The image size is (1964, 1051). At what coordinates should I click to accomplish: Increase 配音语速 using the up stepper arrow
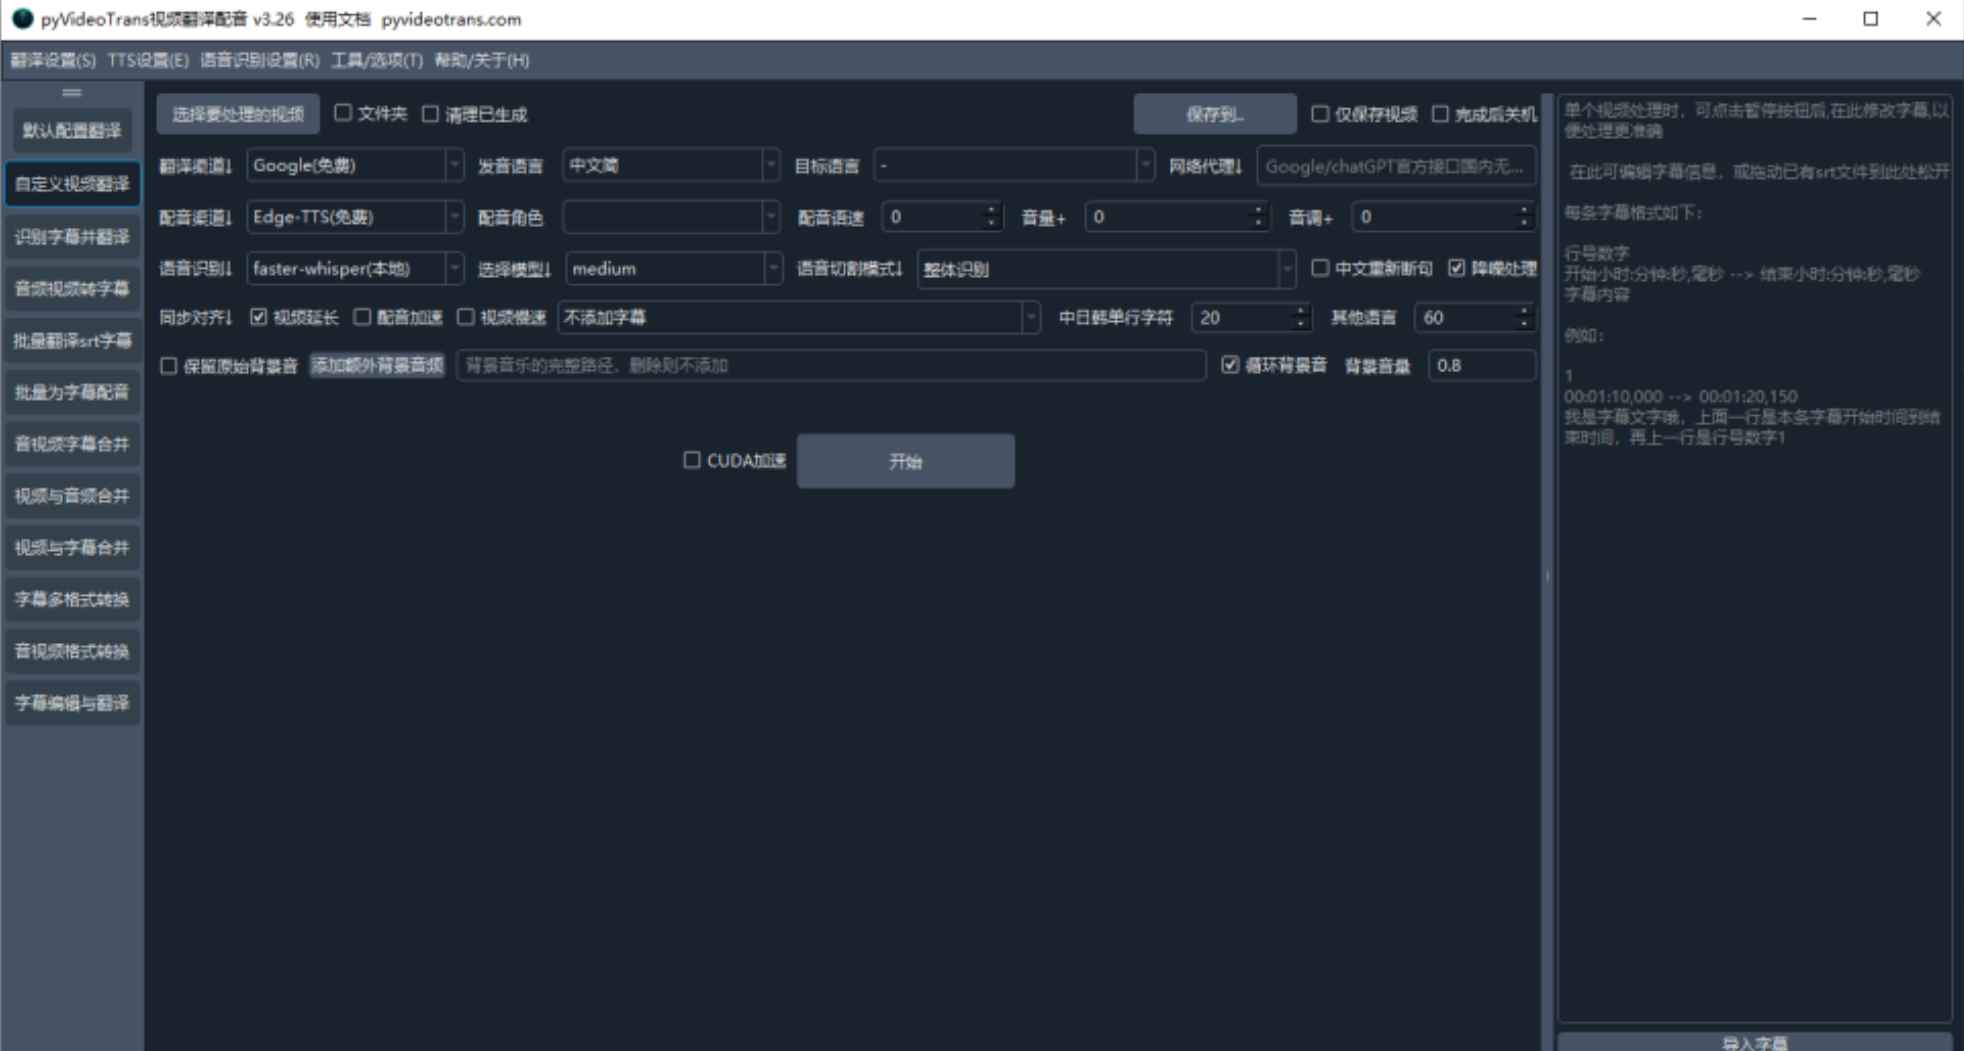pos(990,211)
